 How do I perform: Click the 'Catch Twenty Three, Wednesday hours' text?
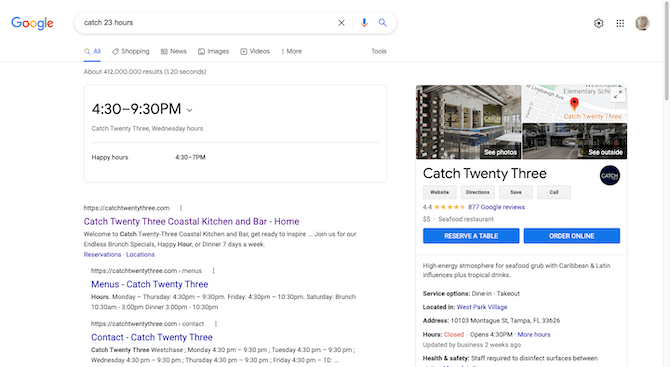pyautogui.click(x=147, y=129)
